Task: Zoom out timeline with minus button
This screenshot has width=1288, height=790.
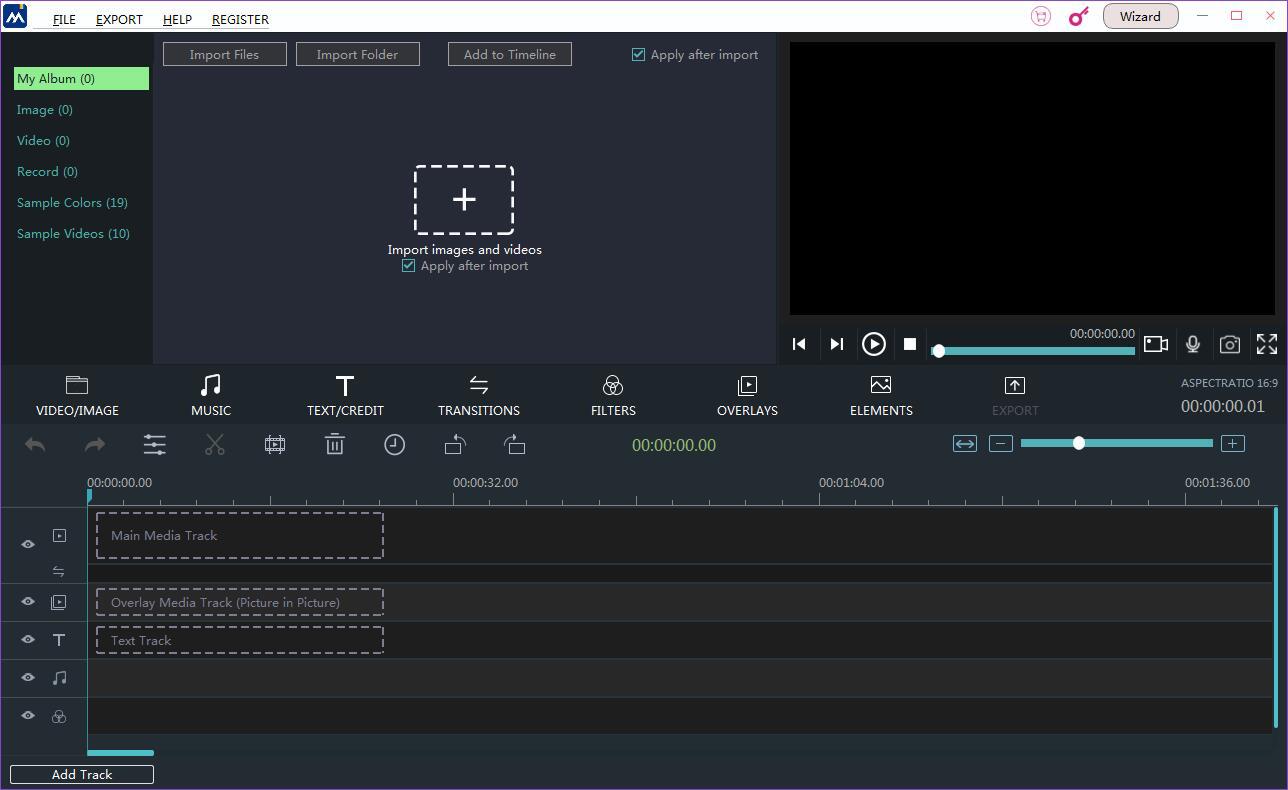Action: tap(1001, 444)
